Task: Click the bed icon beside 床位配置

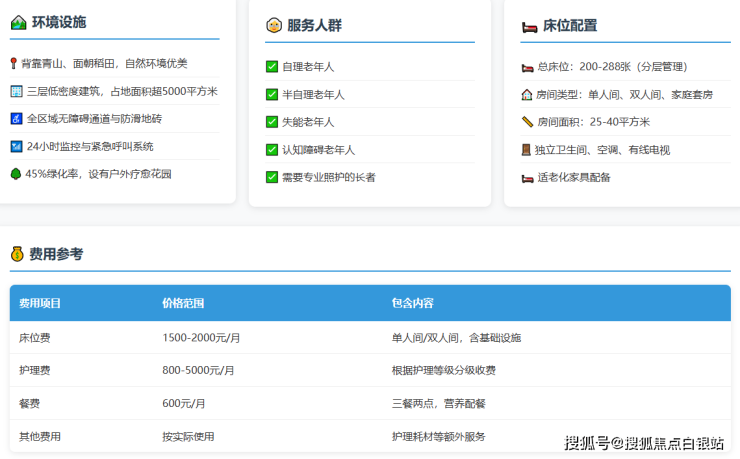Action: pyautogui.click(x=529, y=26)
